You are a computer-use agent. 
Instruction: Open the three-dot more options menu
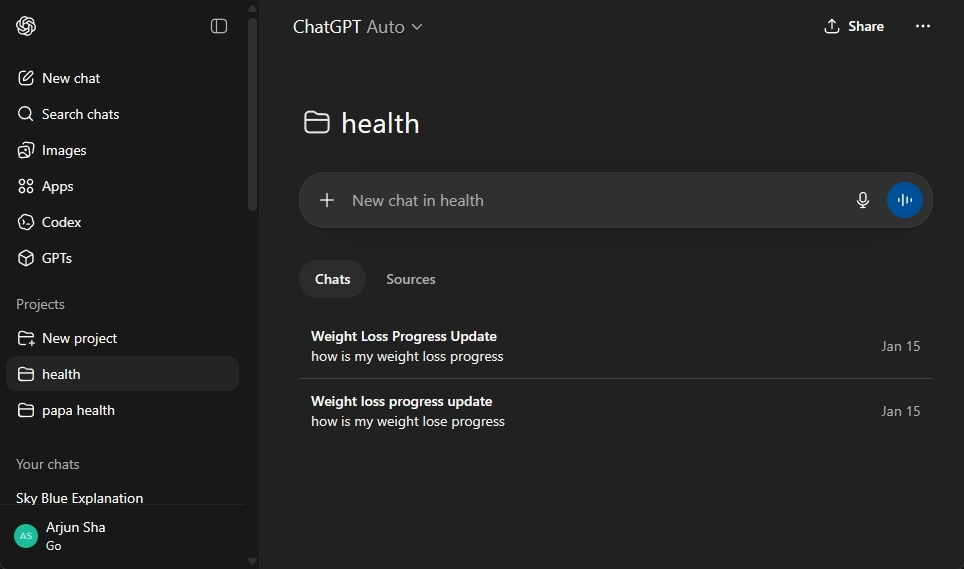coord(923,26)
